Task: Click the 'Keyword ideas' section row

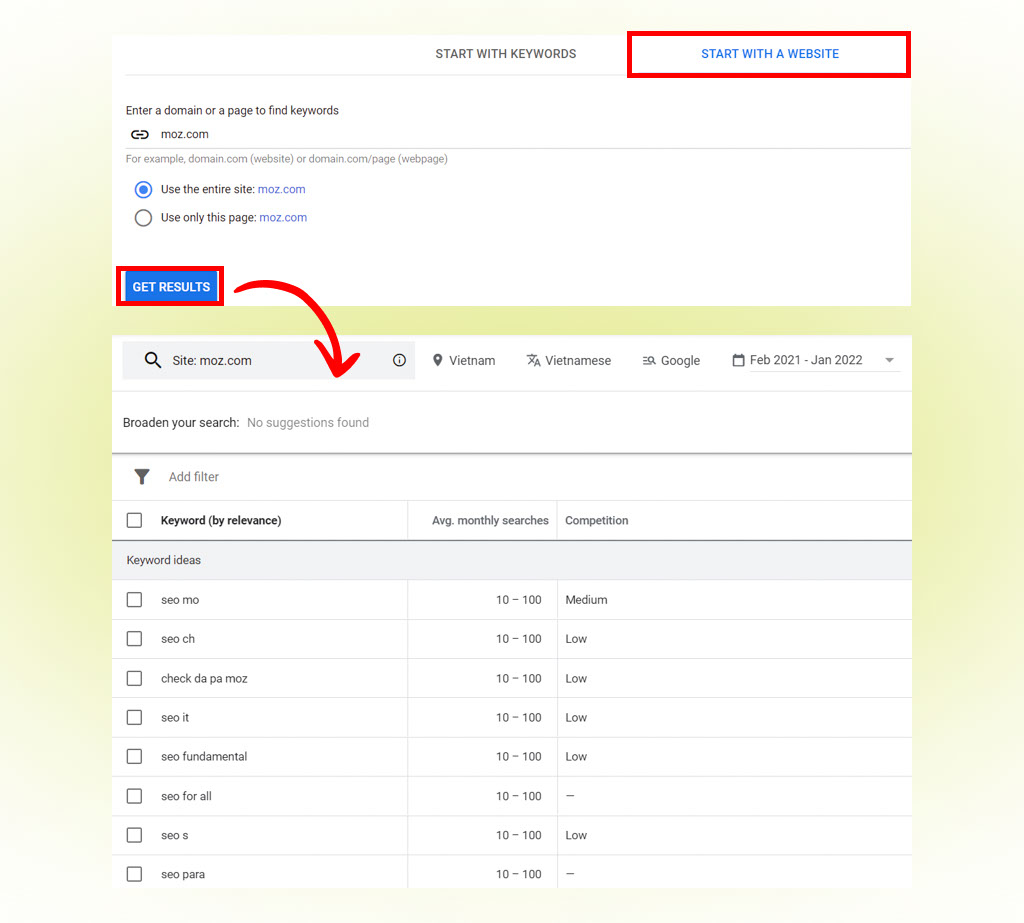Action: 511,560
